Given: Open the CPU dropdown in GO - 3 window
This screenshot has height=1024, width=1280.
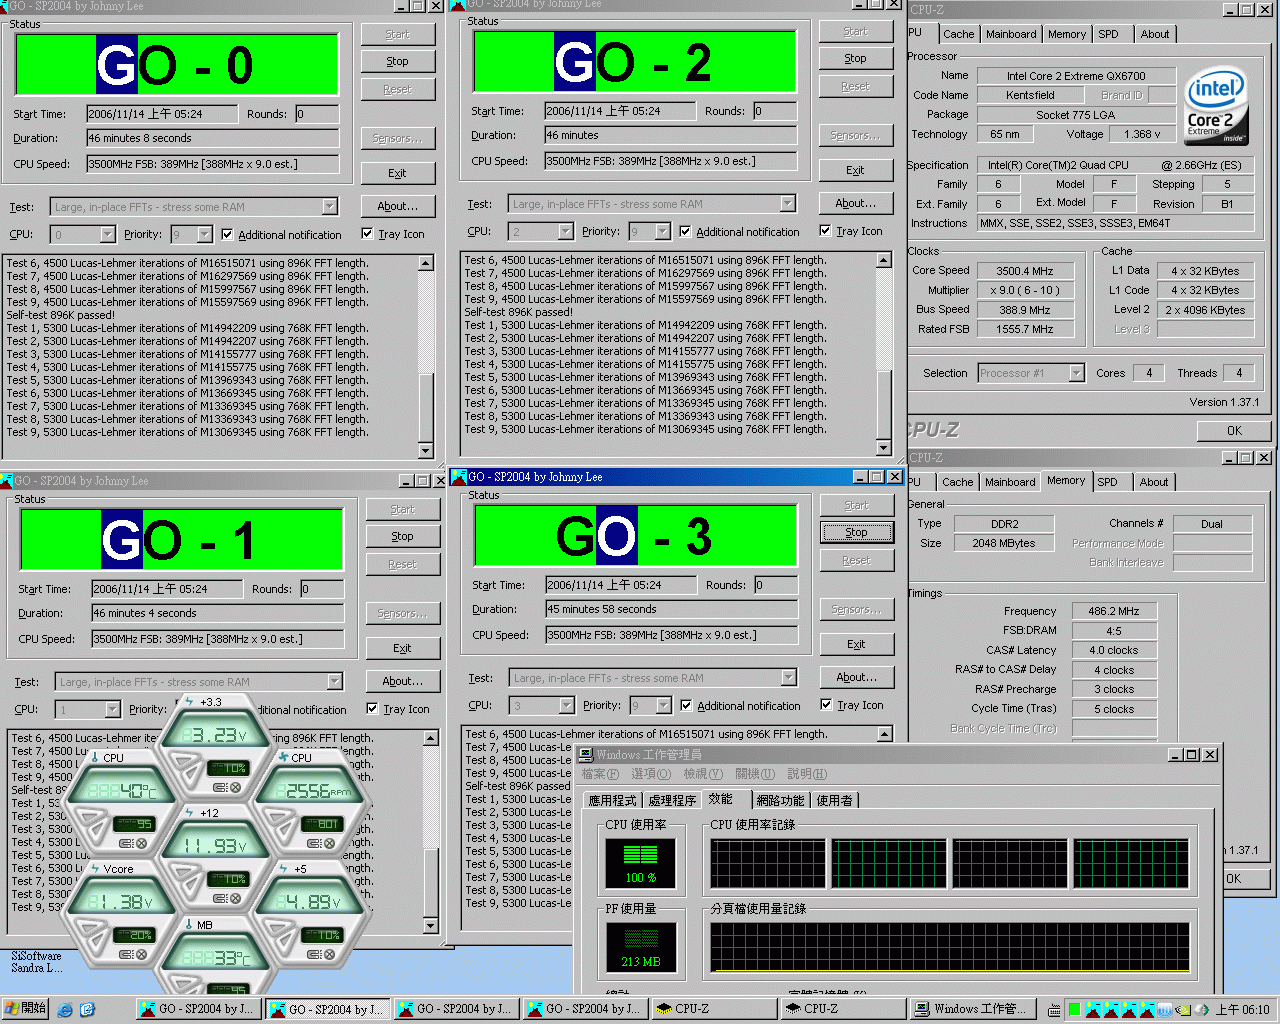Looking at the screenshot, I should click(566, 705).
